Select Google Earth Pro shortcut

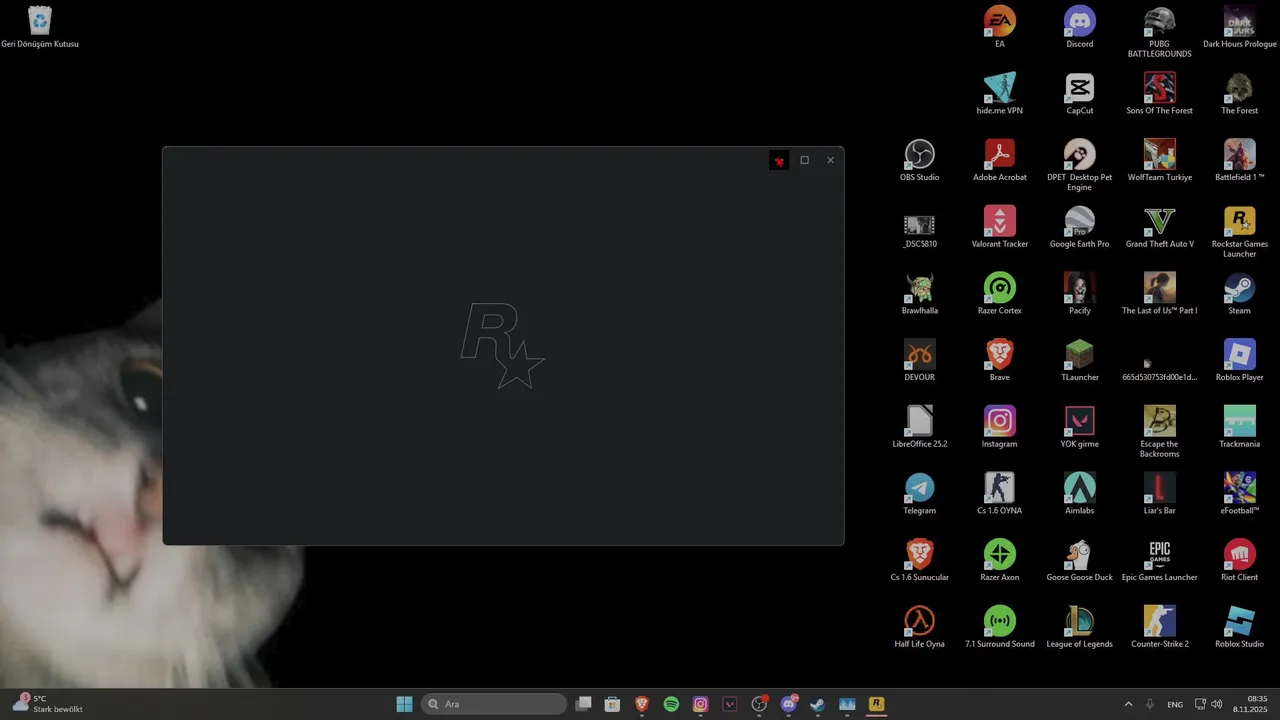click(1080, 227)
